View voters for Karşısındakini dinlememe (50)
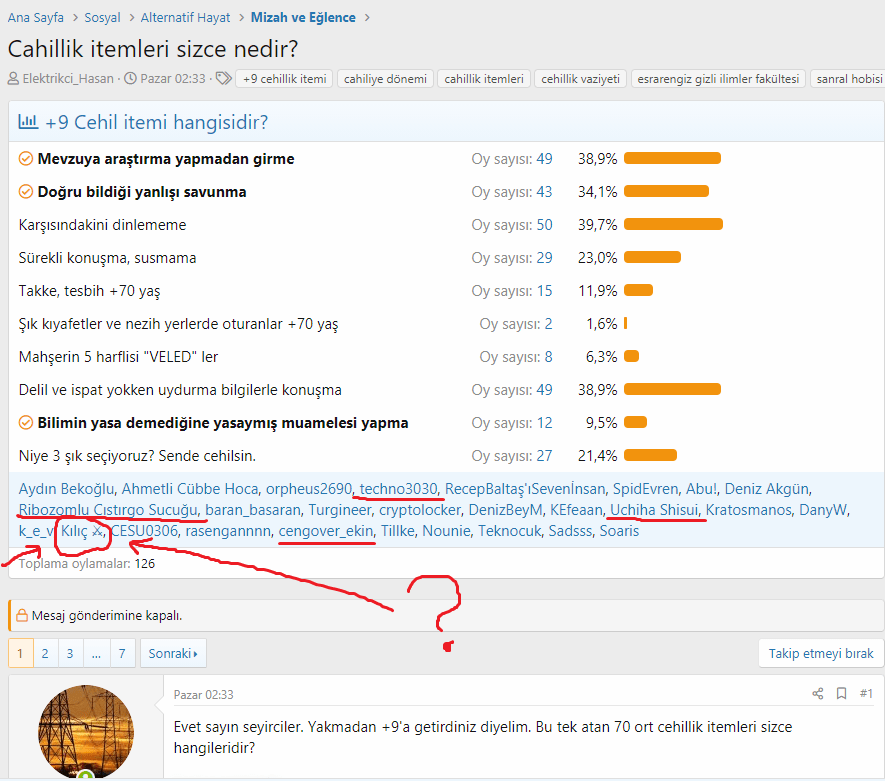 (544, 225)
